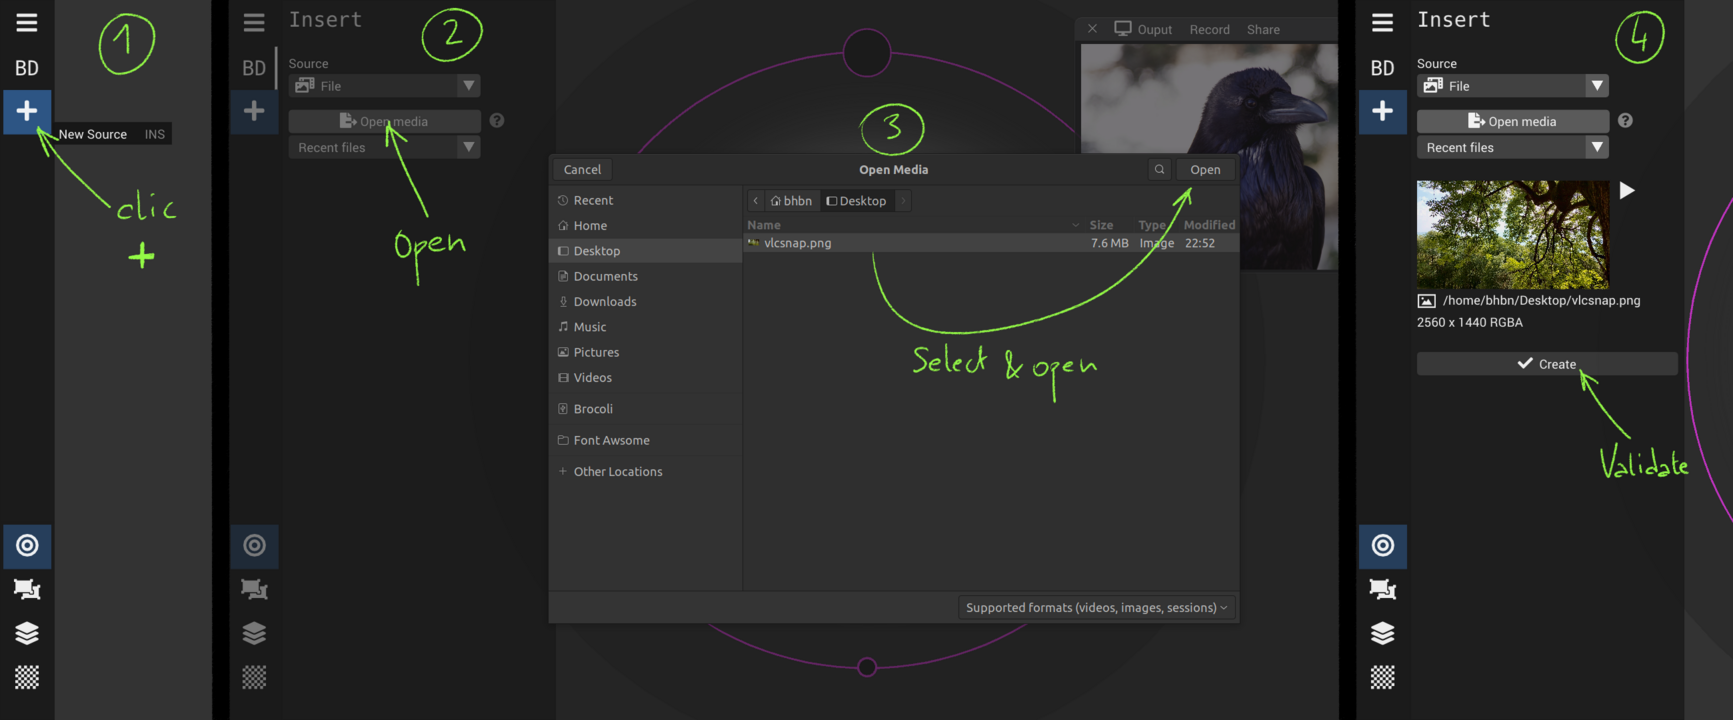Open the Font Awsome bookmark folder
The image size is (1733, 720).
click(x=645, y=440)
